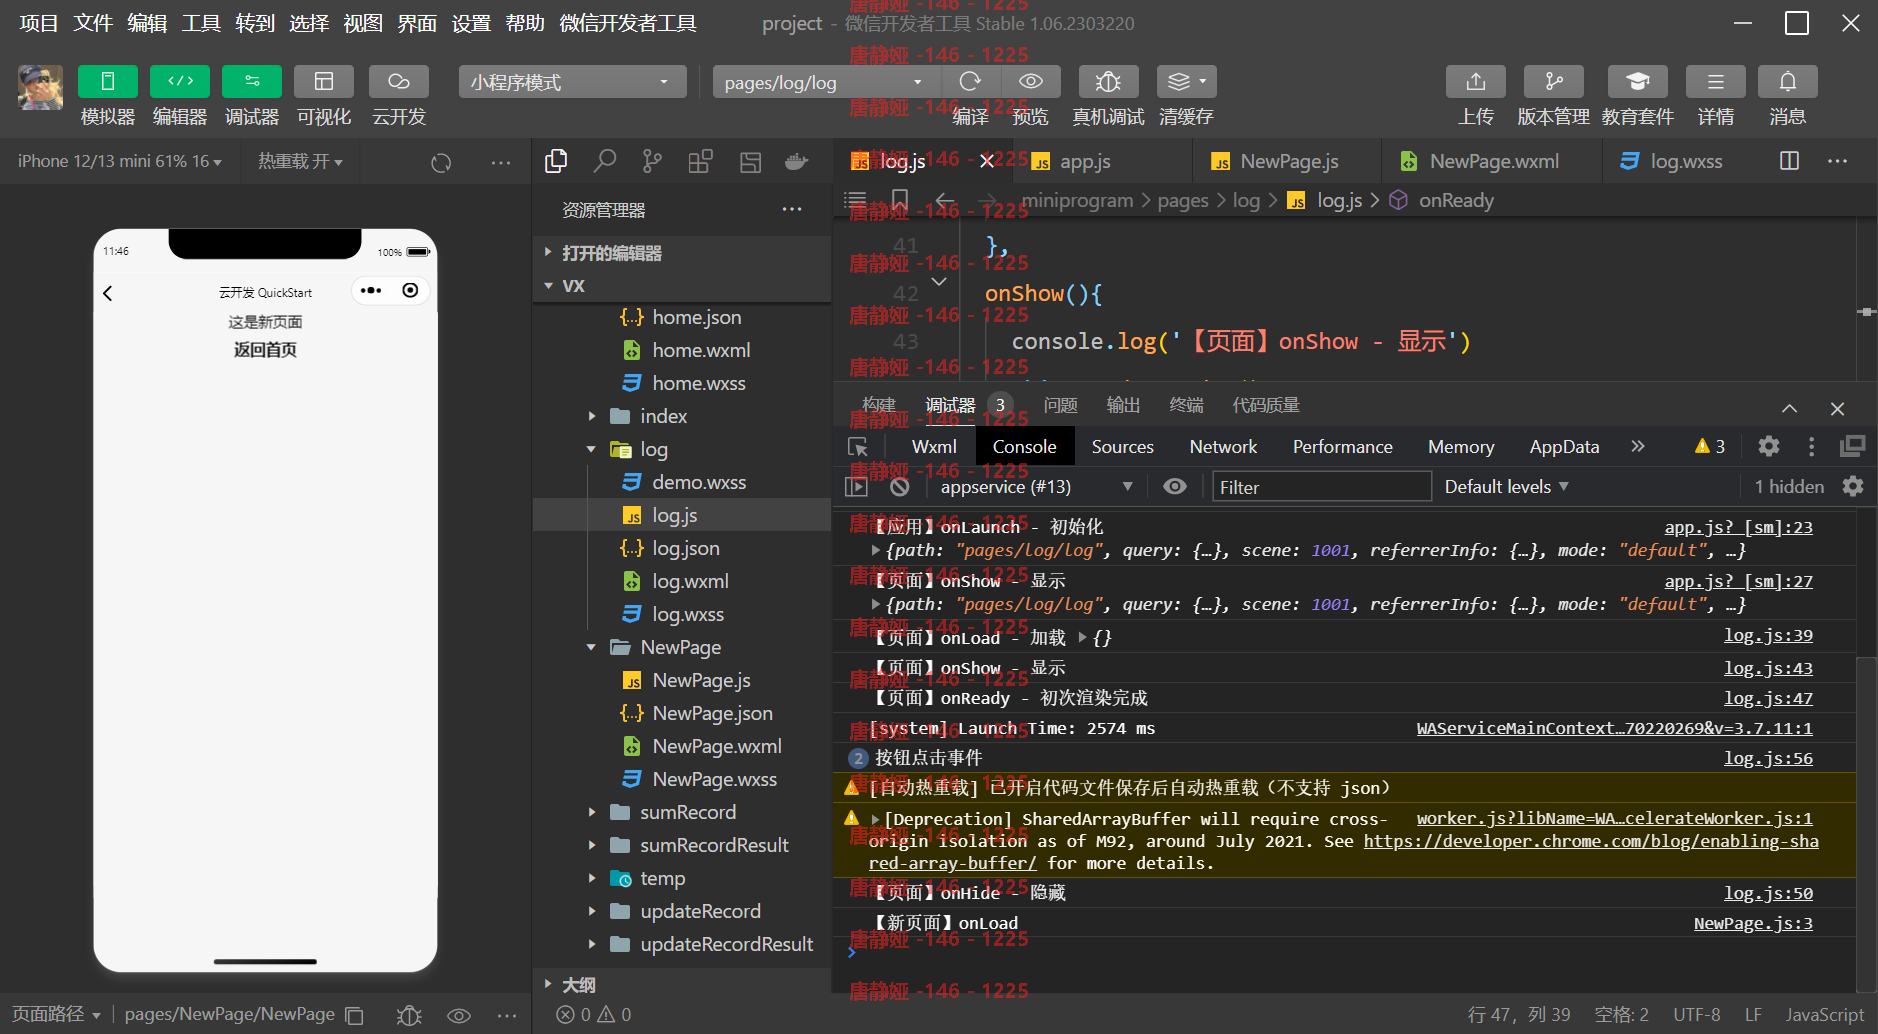Click the compile refresh icon
The width and height of the screenshot is (1878, 1034).
(970, 82)
